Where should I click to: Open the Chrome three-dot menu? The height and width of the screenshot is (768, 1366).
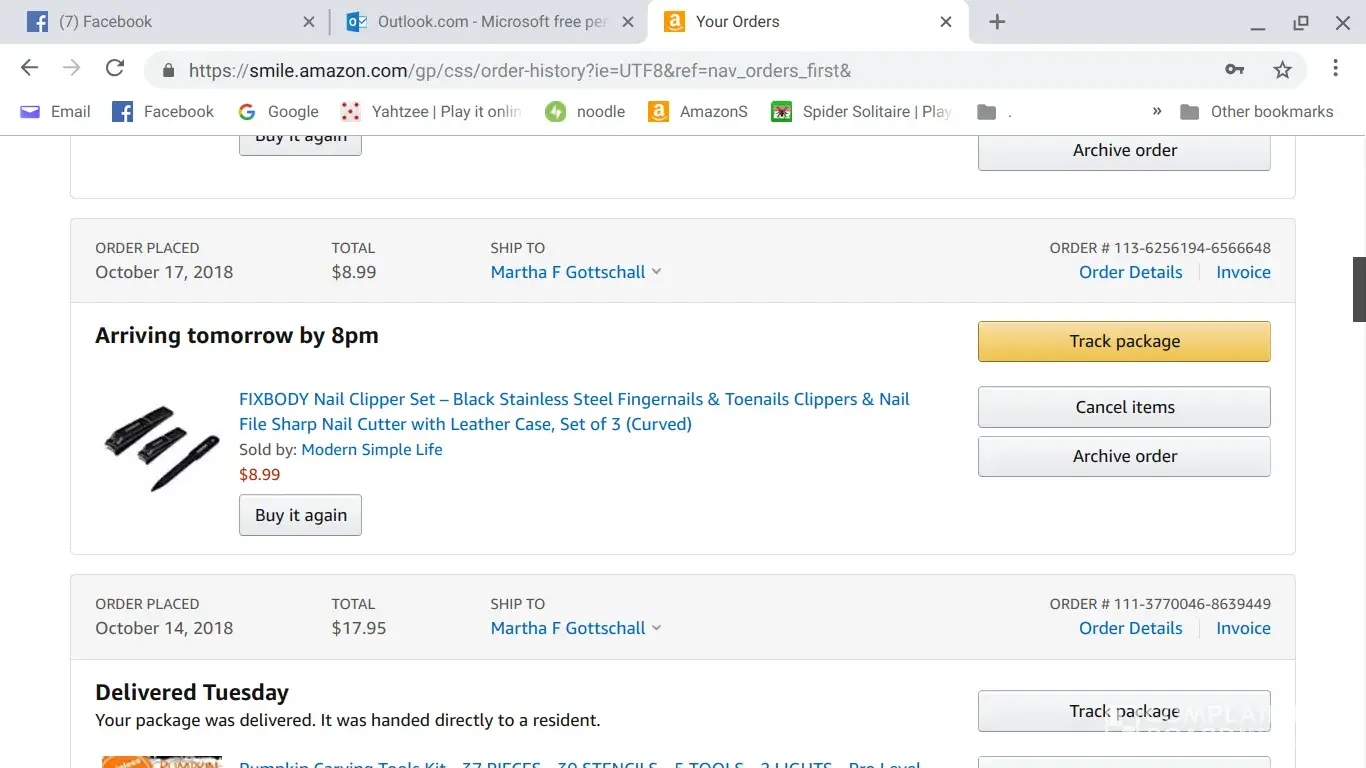click(1335, 69)
